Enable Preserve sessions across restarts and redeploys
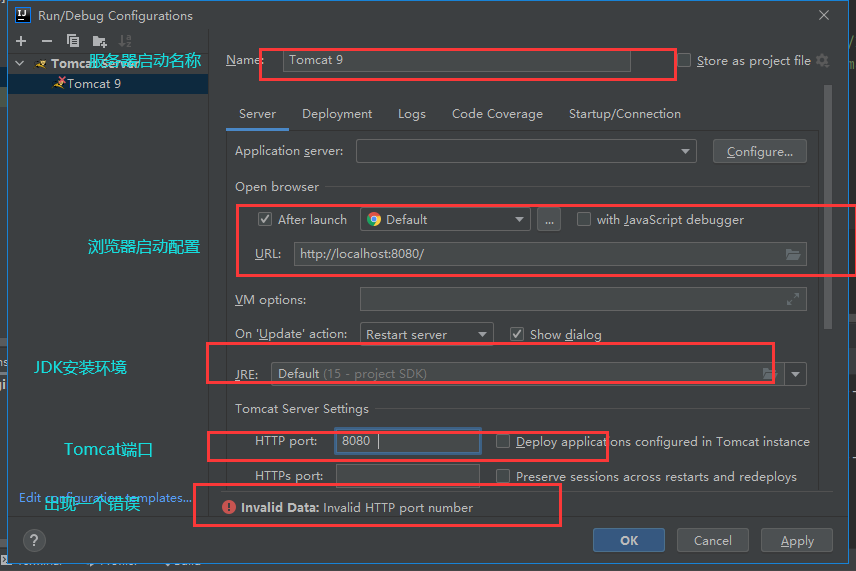The height and width of the screenshot is (571, 856). [503, 476]
